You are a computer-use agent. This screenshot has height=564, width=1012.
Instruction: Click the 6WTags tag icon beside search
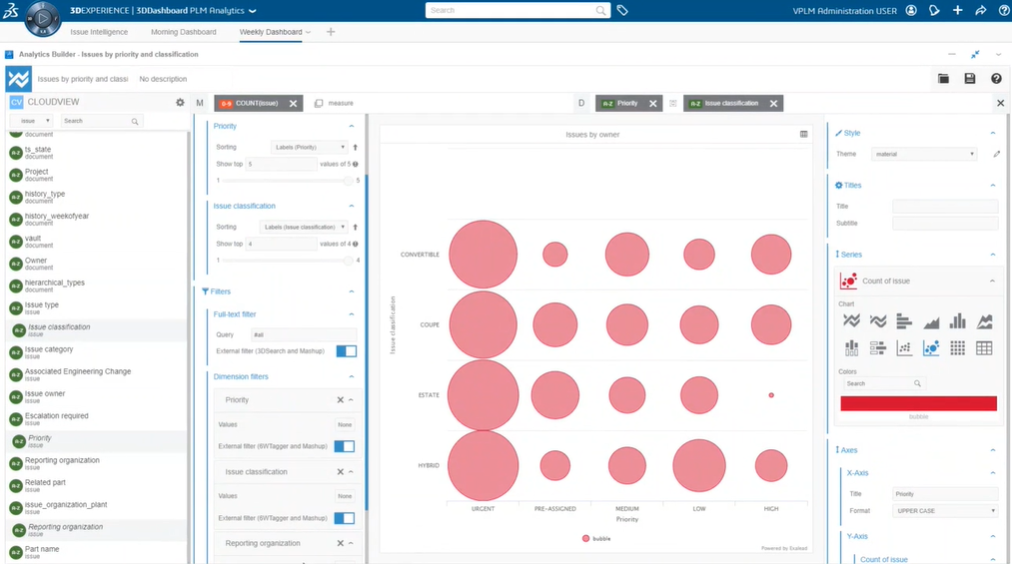click(x=622, y=10)
